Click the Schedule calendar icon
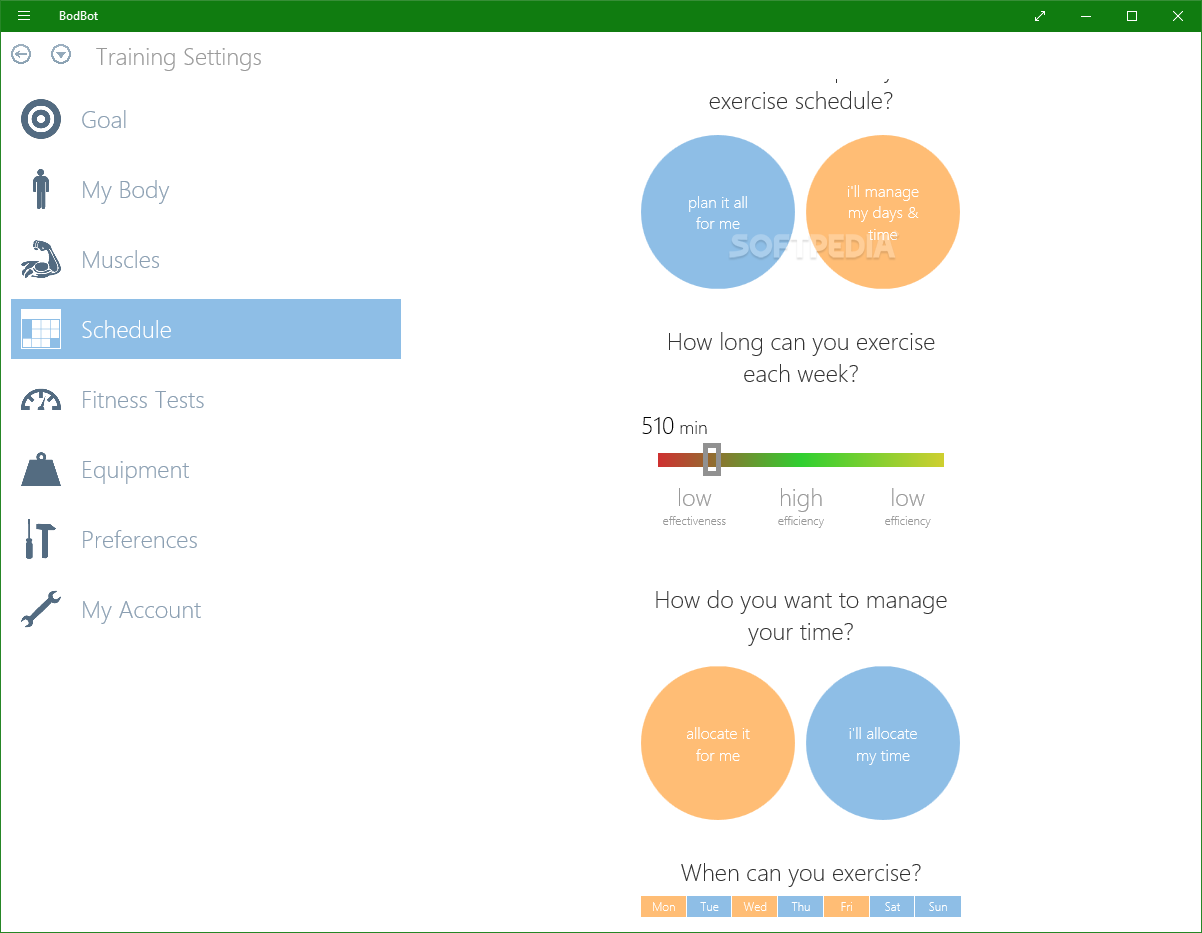Image resolution: width=1202 pixels, height=933 pixels. pyautogui.click(x=41, y=329)
